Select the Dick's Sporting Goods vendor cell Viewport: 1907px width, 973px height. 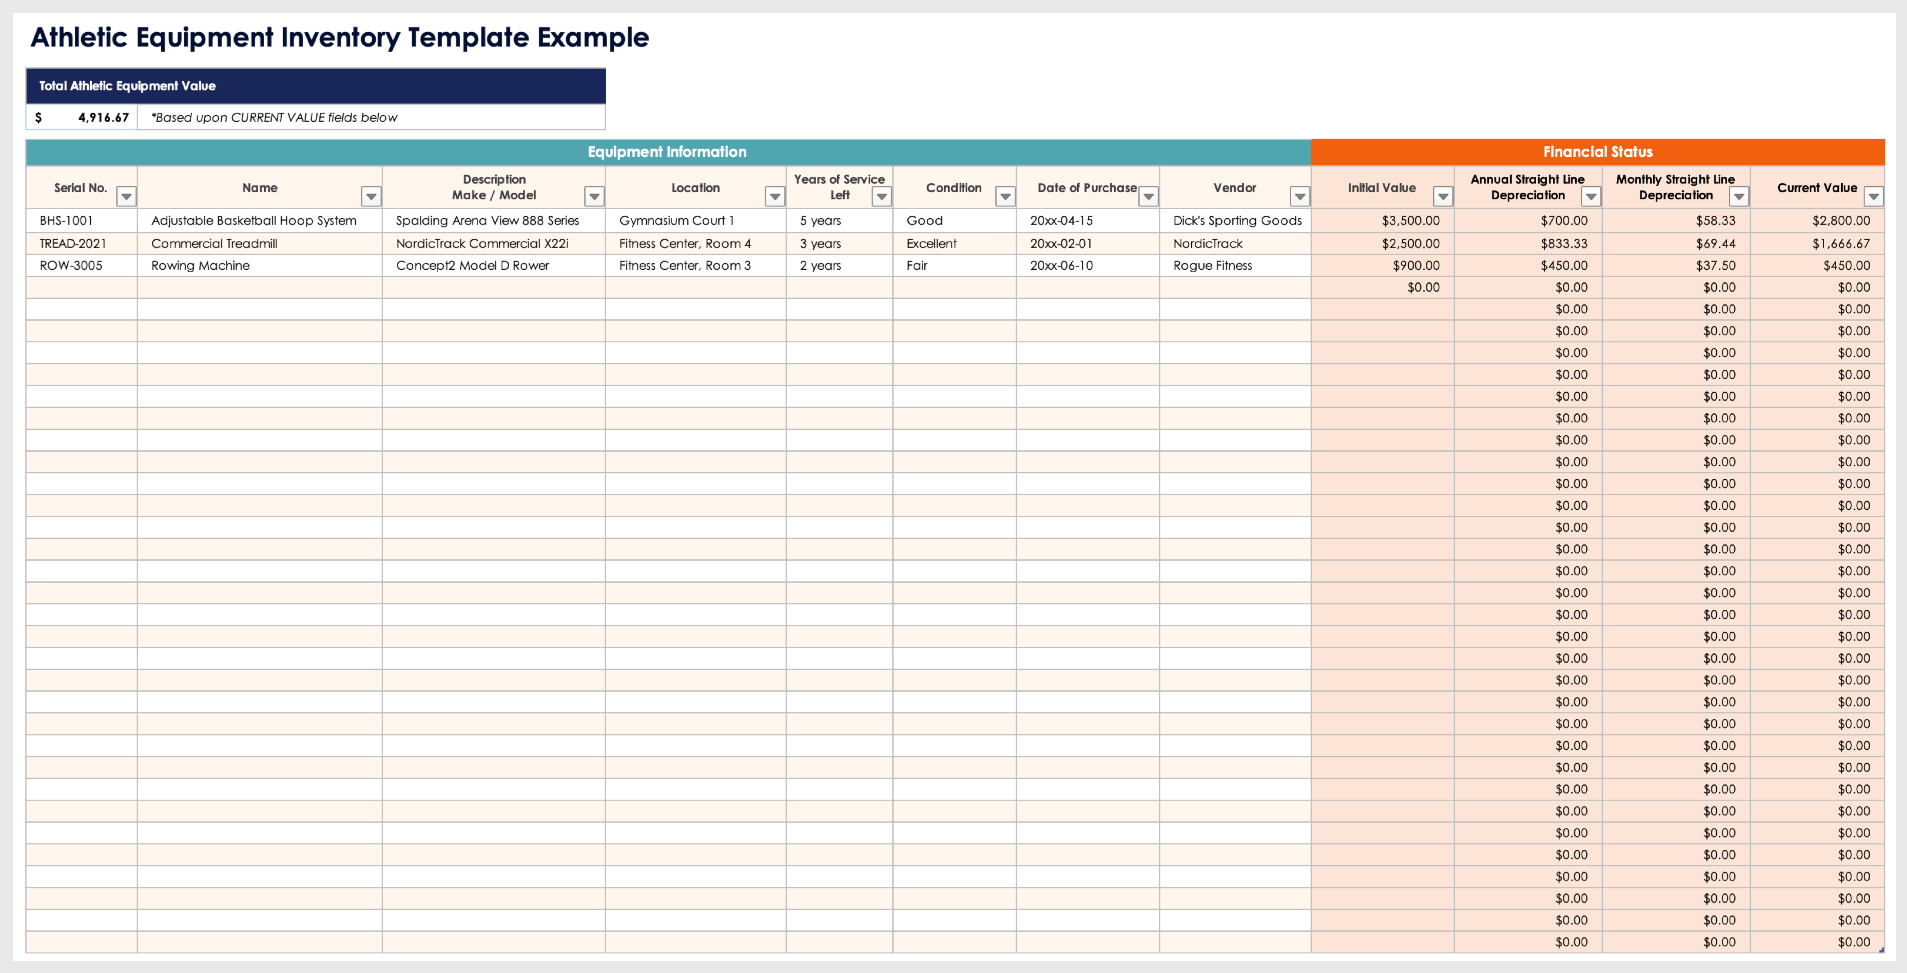click(x=1236, y=221)
